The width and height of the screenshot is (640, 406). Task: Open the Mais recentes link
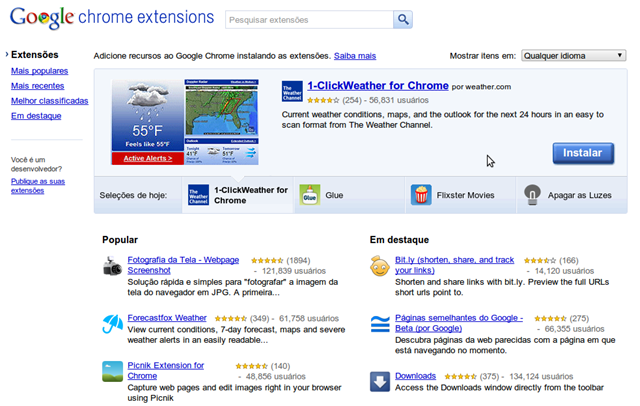[x=38, y=86]
